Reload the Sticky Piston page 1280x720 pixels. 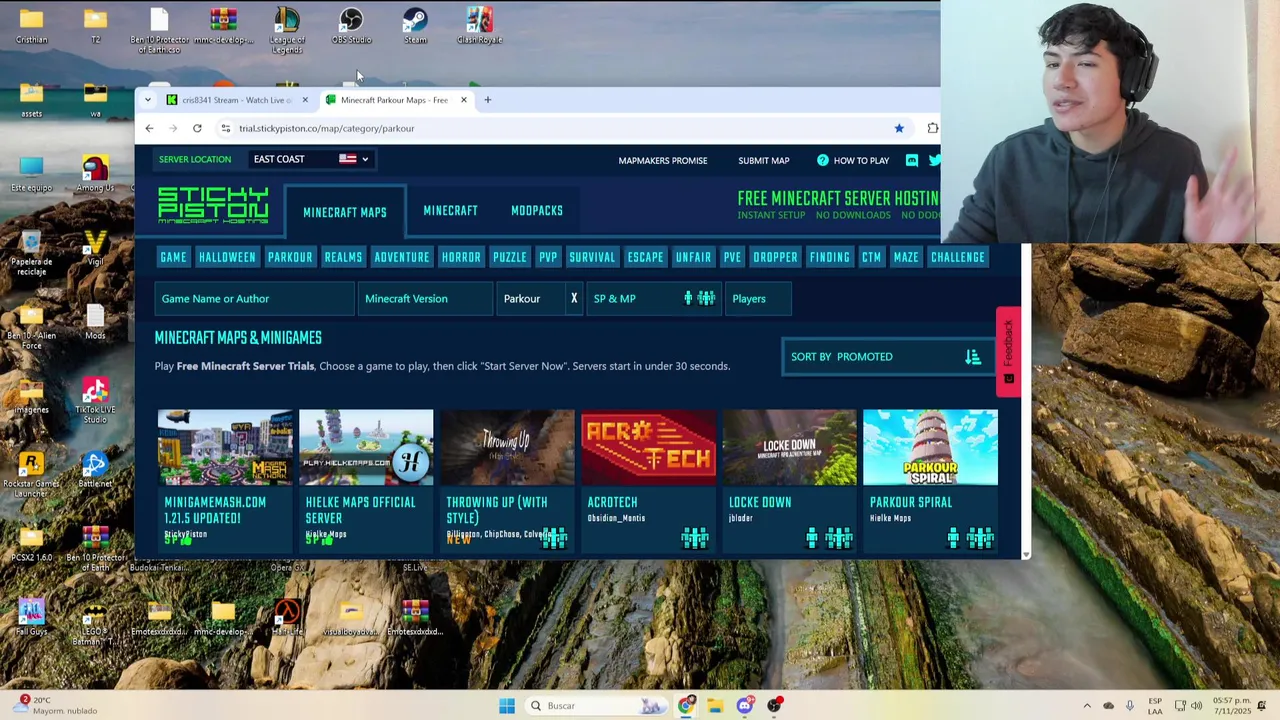coord(197,128)
